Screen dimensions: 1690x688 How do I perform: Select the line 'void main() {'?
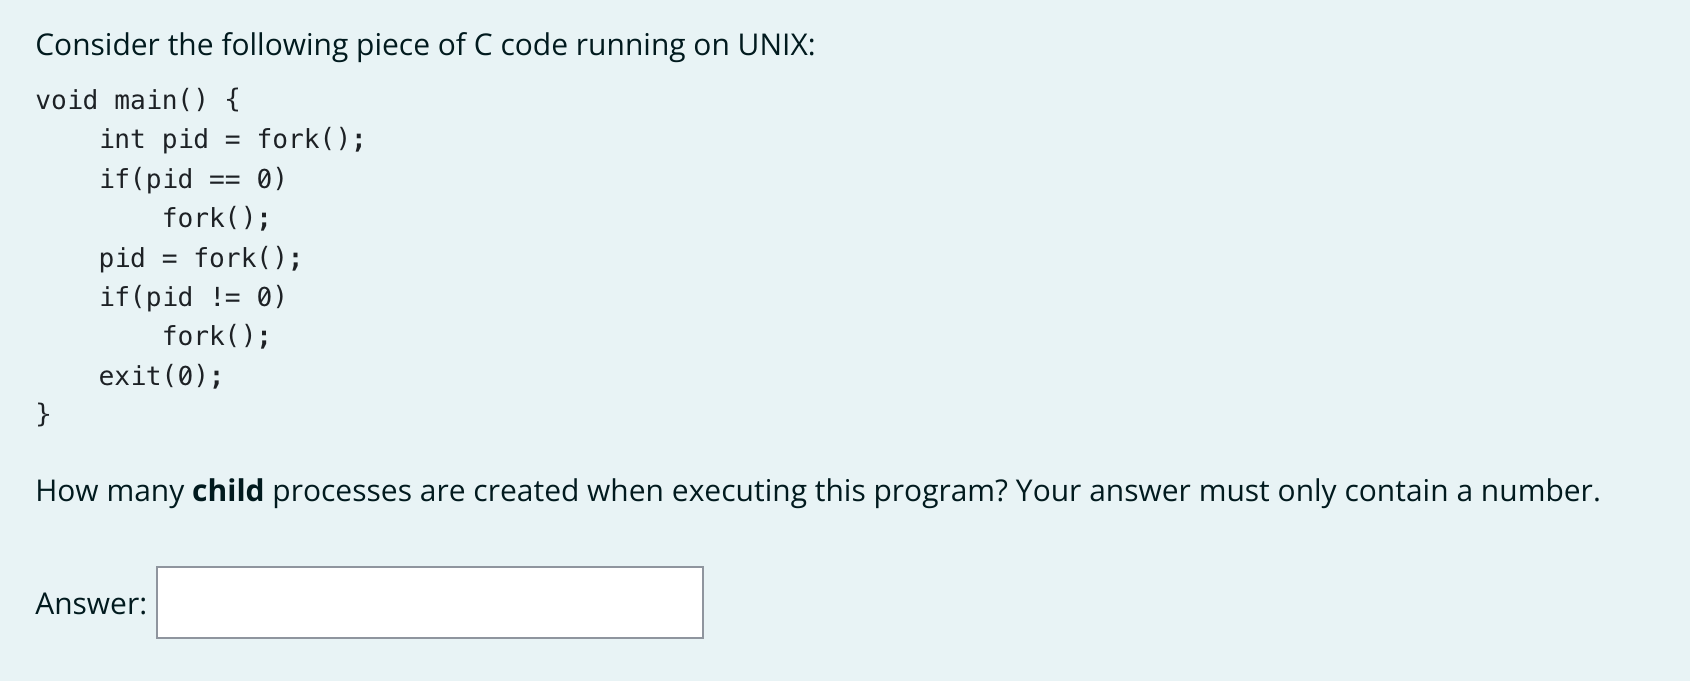click(x=135, y=99)
